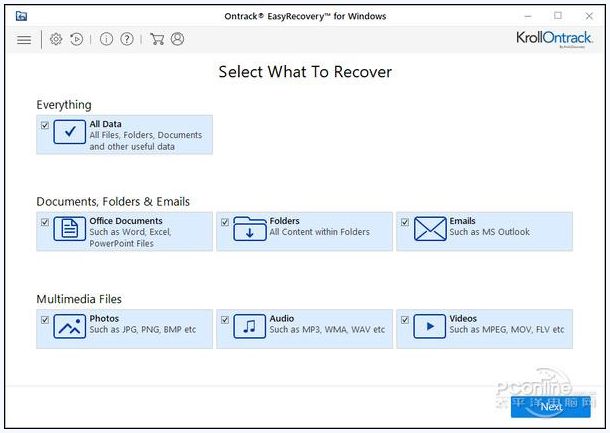The image size is (610, 433).
Task: Click the Office Documents page icon
Action: [70, 229]
